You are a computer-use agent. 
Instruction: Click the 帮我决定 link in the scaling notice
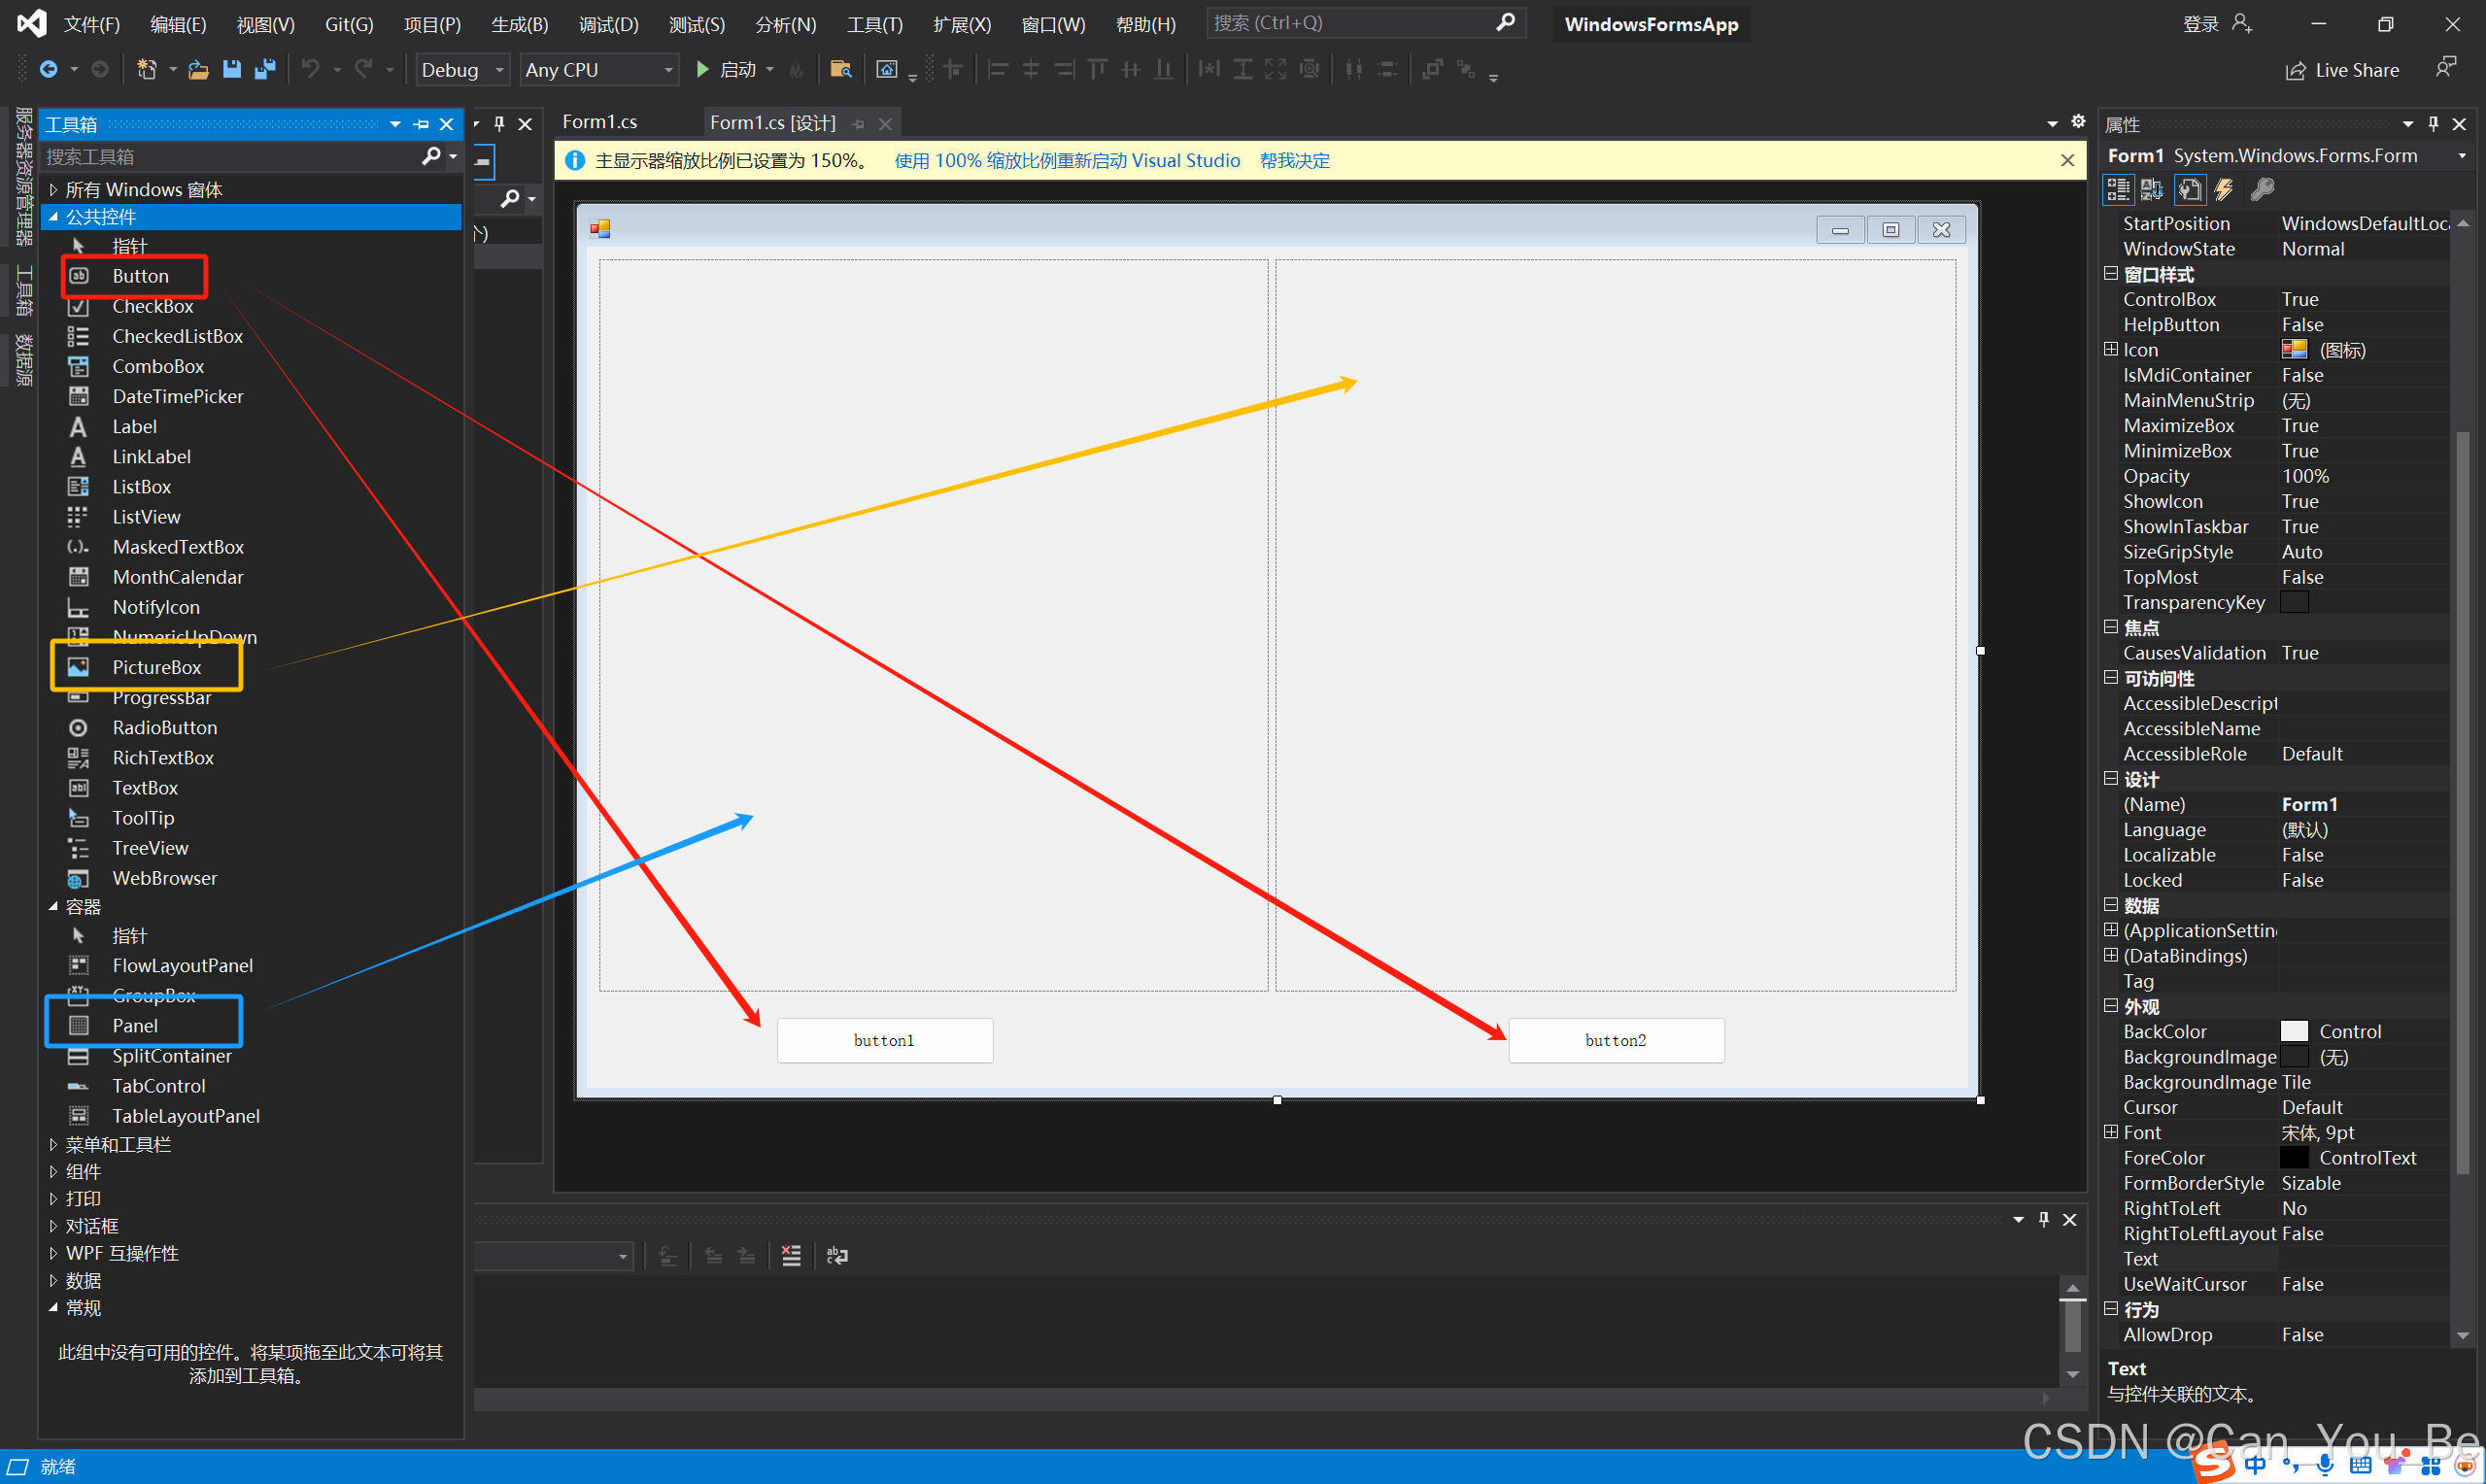(x=1295, y=160)
